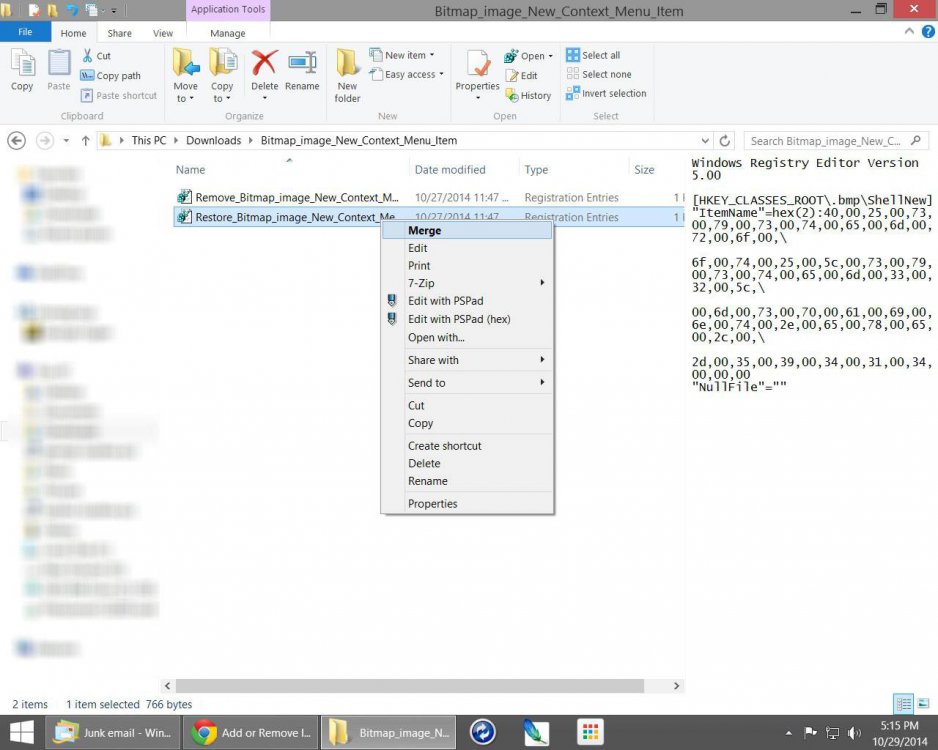938x750 pixels.
Task: Click the Search Bitmap_image_New_C... box
Action: (836, 141)
